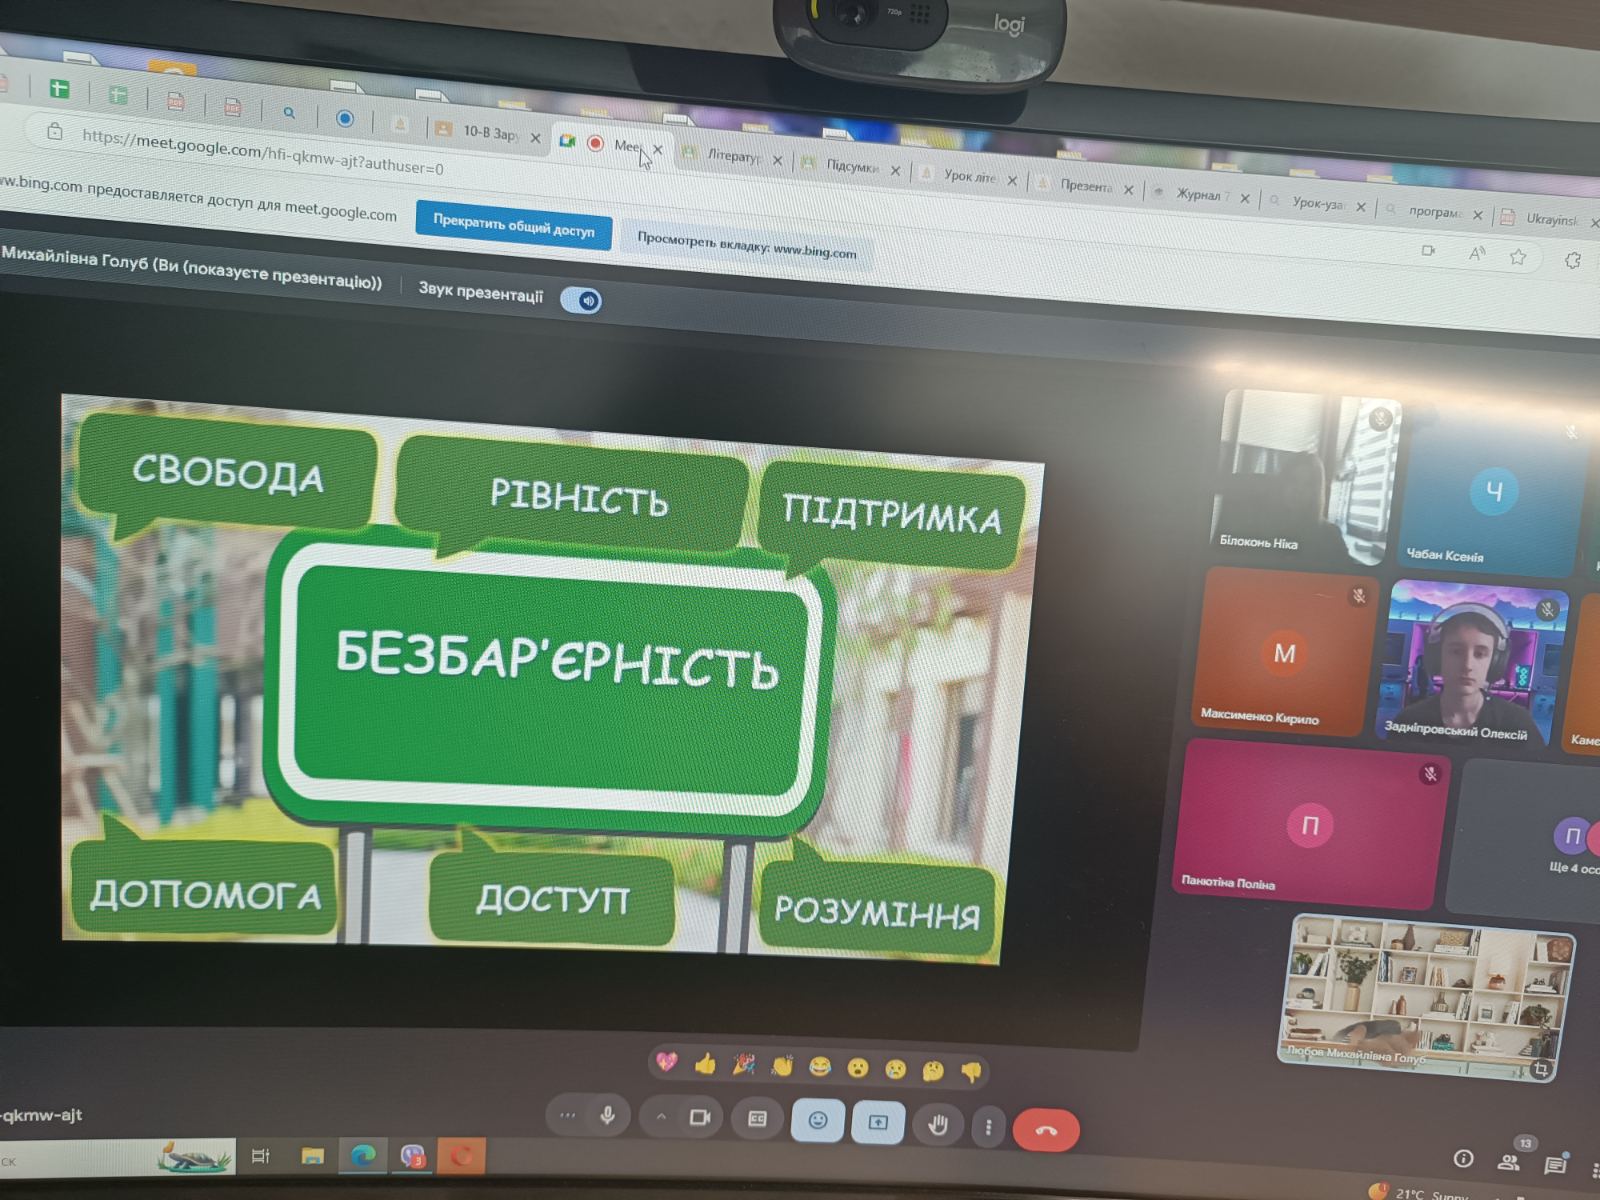Send the sparkling heart reaction

[667, 1062]
